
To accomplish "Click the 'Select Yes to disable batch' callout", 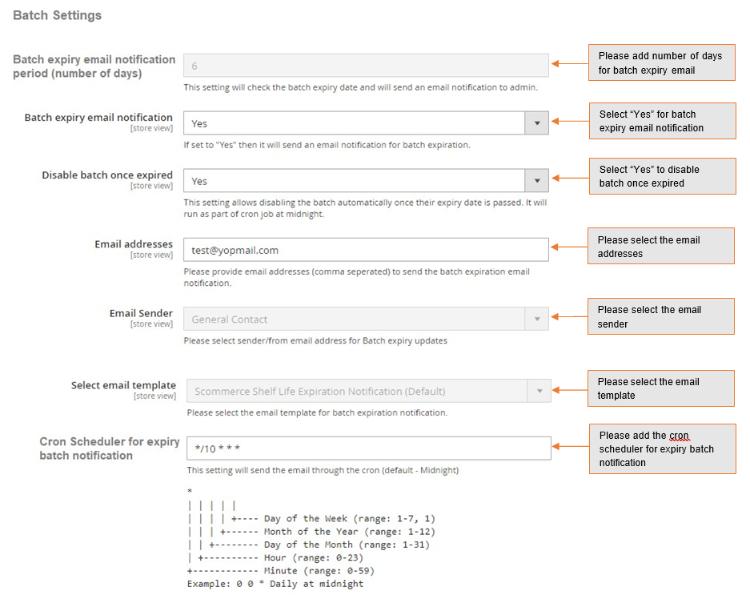I will (662, 176).
